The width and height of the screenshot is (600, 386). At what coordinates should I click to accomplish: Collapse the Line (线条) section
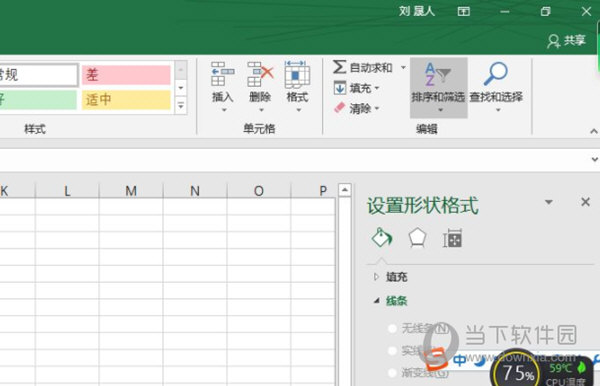(377, 301)
